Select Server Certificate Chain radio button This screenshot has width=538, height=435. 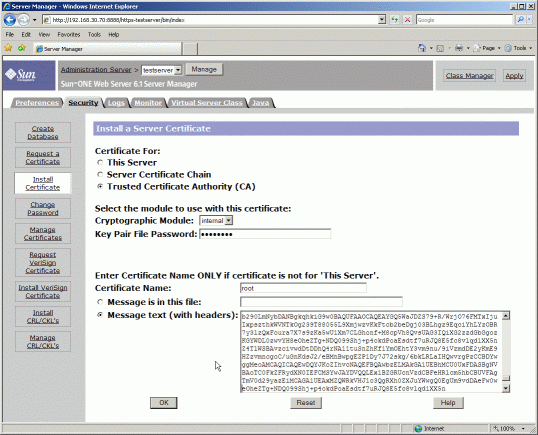100,174
